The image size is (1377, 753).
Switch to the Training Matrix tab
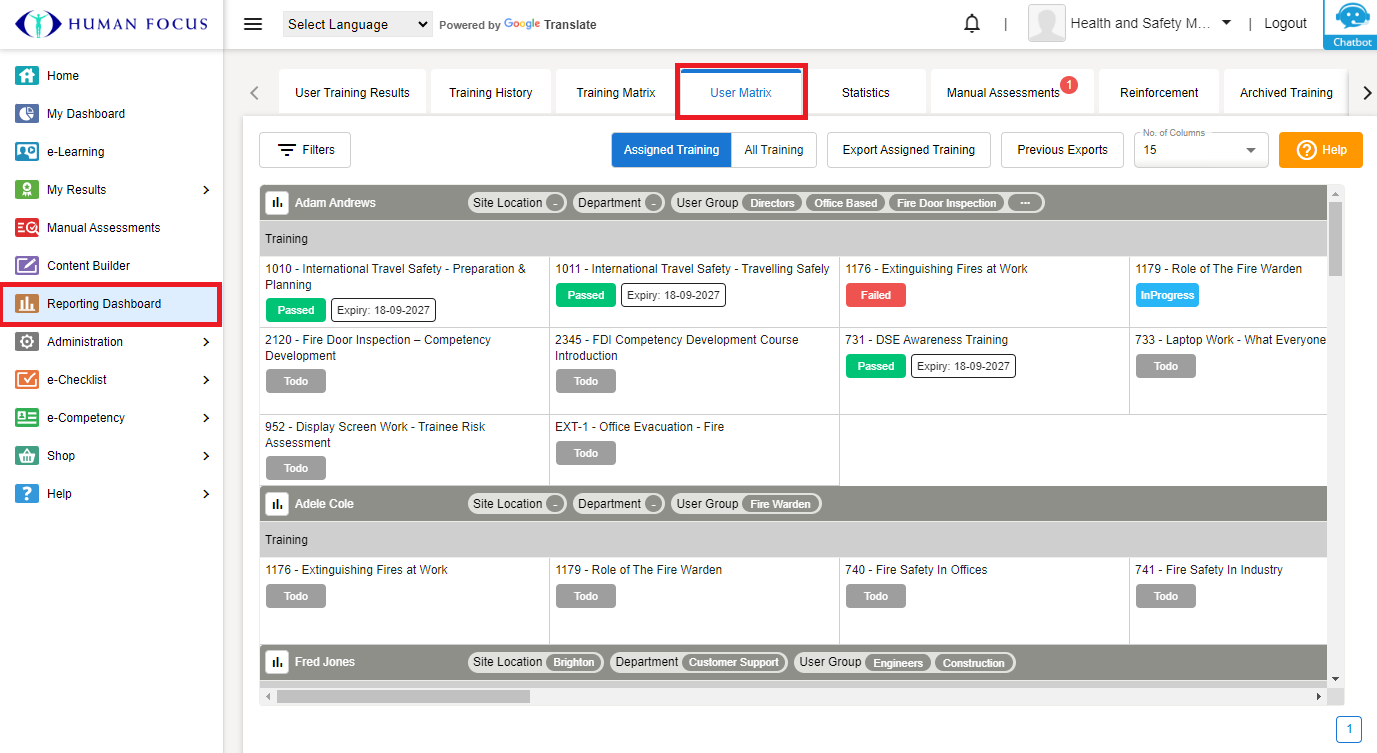click(615, 93)
